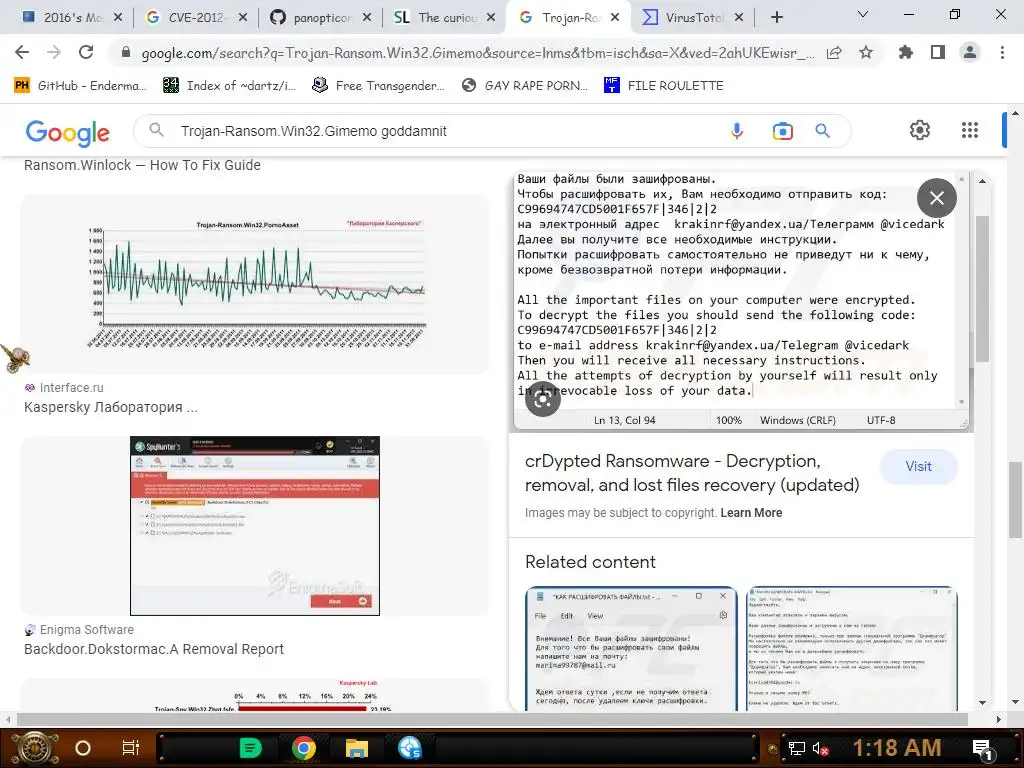
Task: Open the Google apps grid
Action: click(970, 130)
